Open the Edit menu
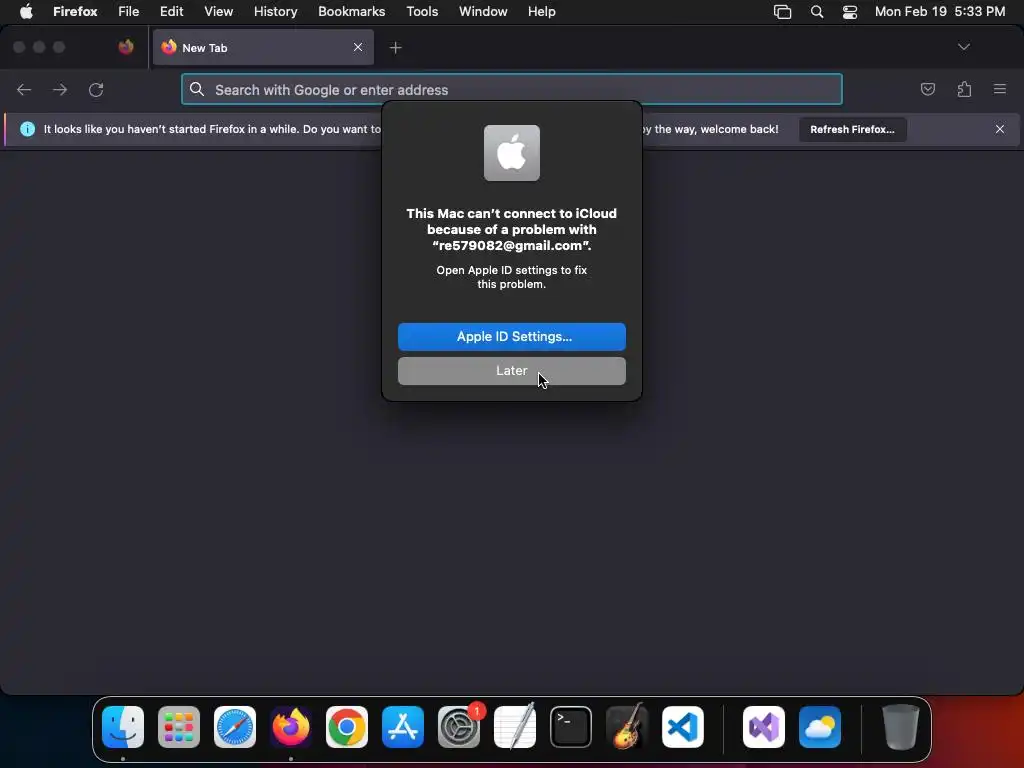 171,11
